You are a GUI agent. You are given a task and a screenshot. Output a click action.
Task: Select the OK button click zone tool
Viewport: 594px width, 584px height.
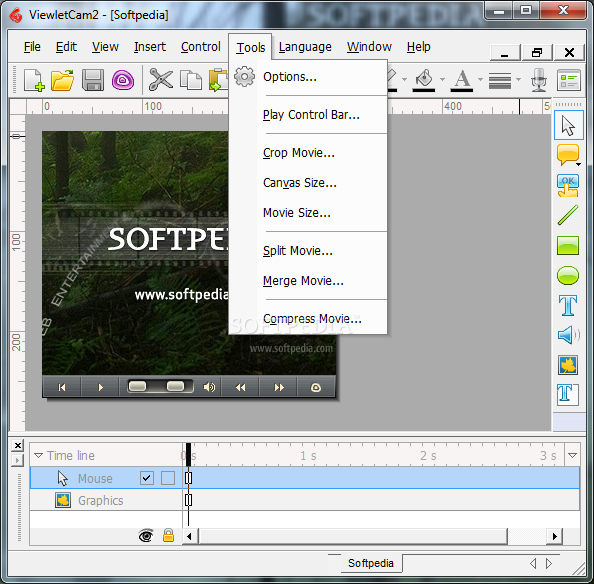pos(567,185)
